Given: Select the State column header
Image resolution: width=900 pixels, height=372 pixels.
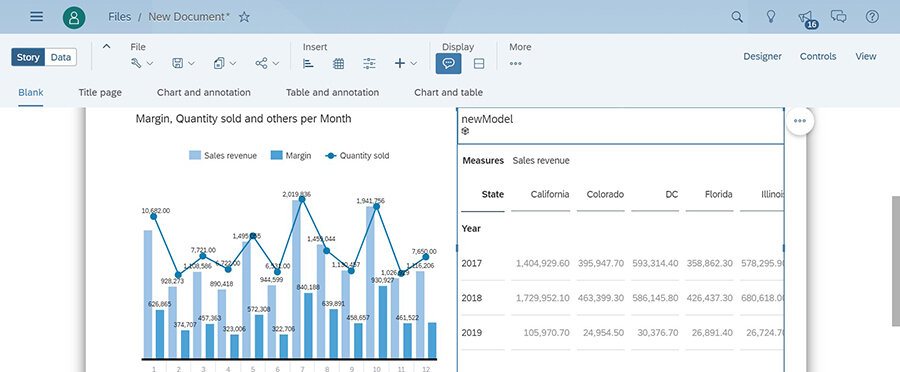Looking at the screenshot, I should pyautogui.click(x=492, y=194).
